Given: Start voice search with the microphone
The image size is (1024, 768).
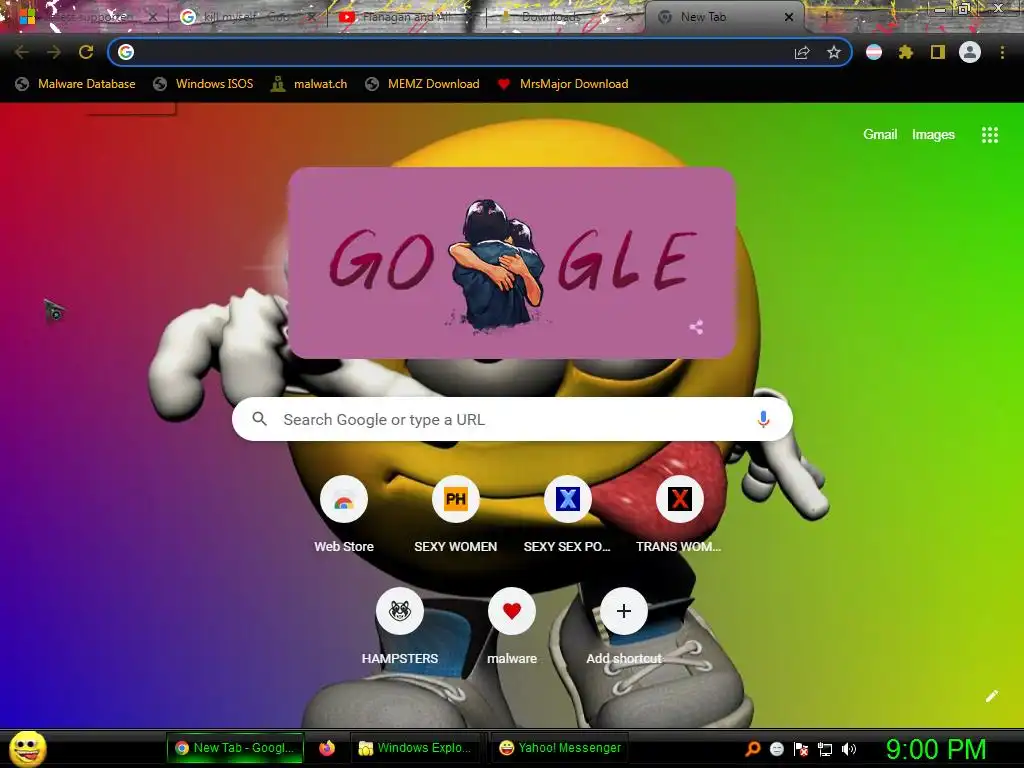Looking at the screenshot, I should pyautogui.click(x=763, y=419).
